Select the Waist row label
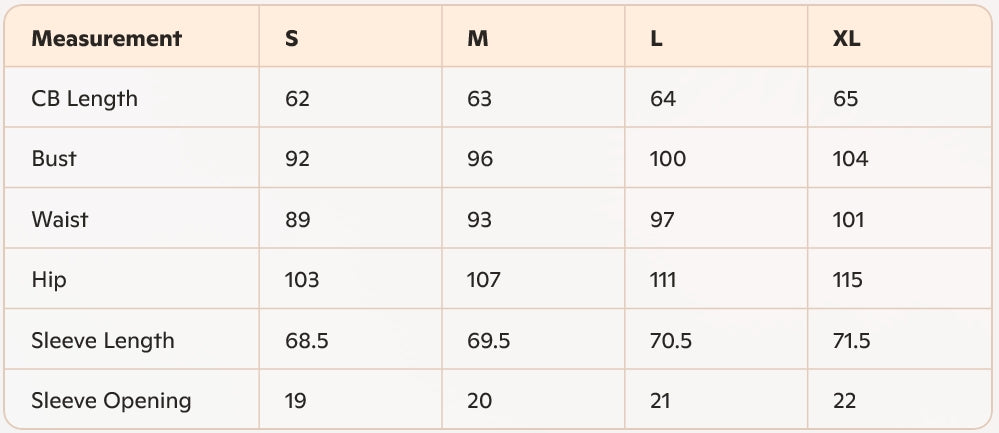The image size is (999, 433). 59,219
